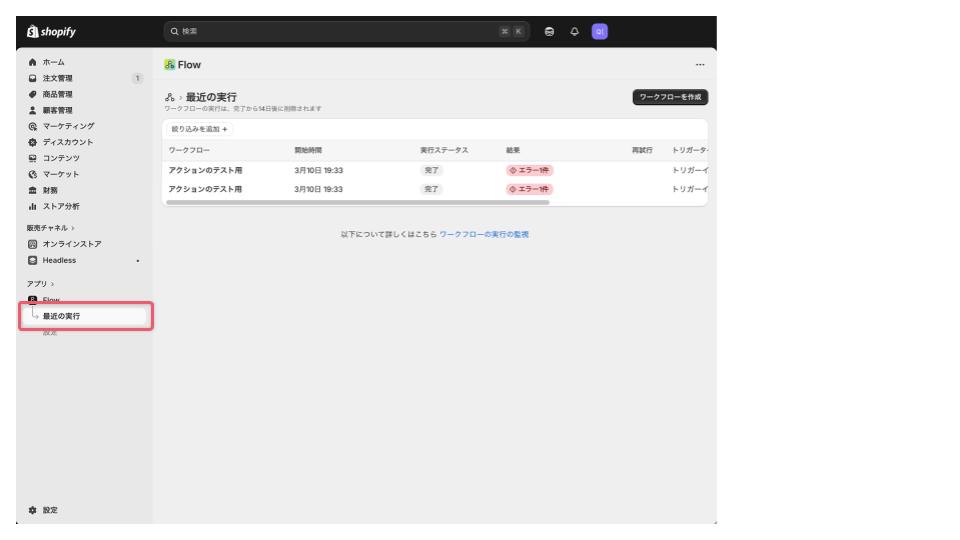Click second row's 完了 status badge
Screen dimensions: 960x540
click(x=432, y=189)
